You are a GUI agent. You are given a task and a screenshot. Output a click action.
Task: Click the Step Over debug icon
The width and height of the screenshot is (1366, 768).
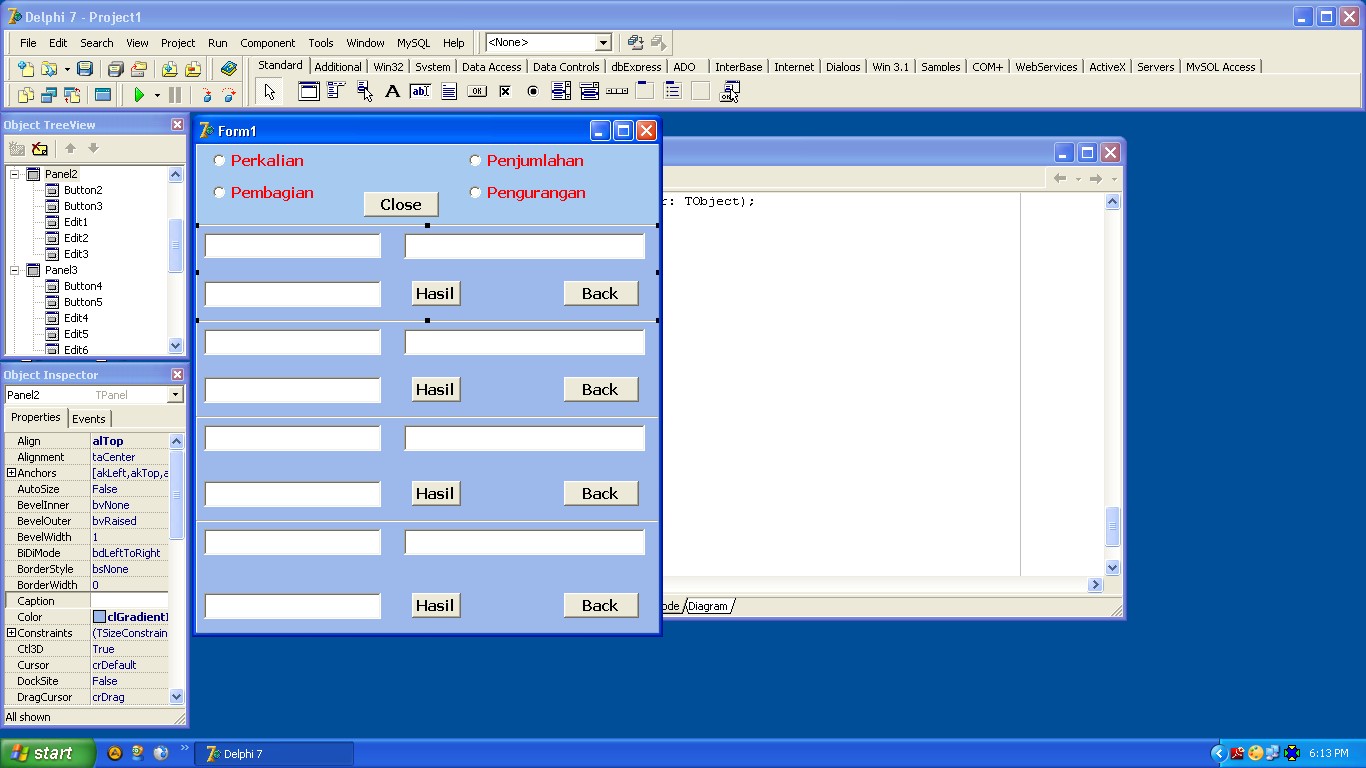229,95
